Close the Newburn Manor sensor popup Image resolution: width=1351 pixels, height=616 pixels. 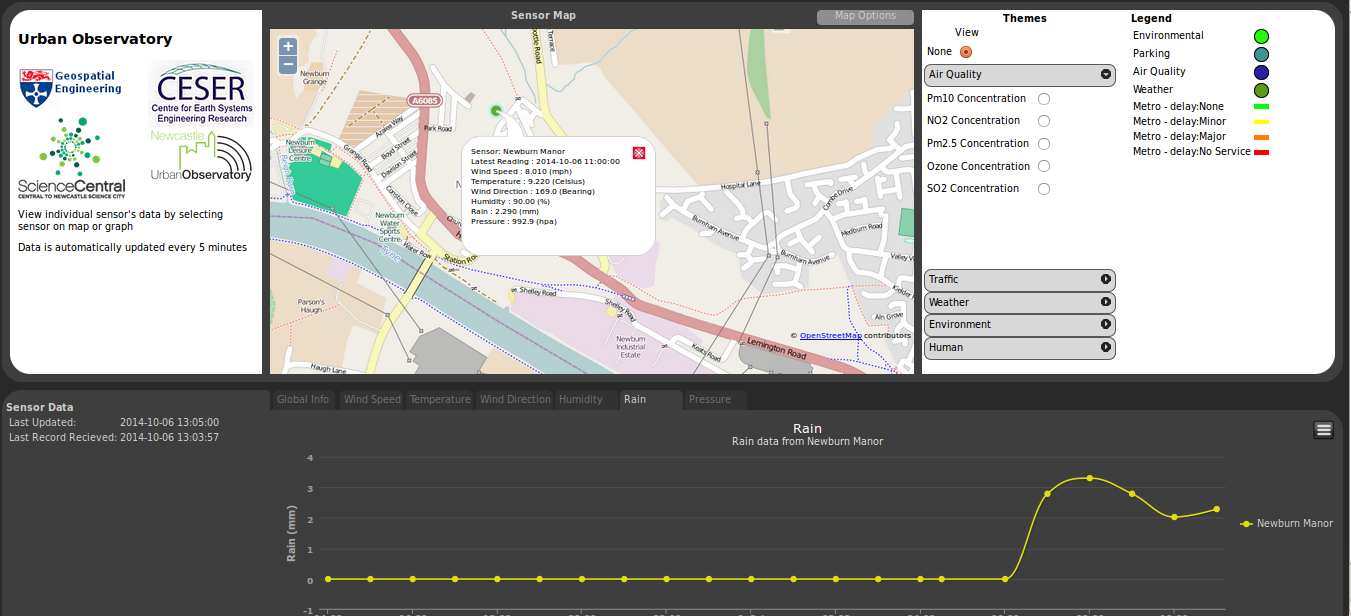(x=639, y=152)
